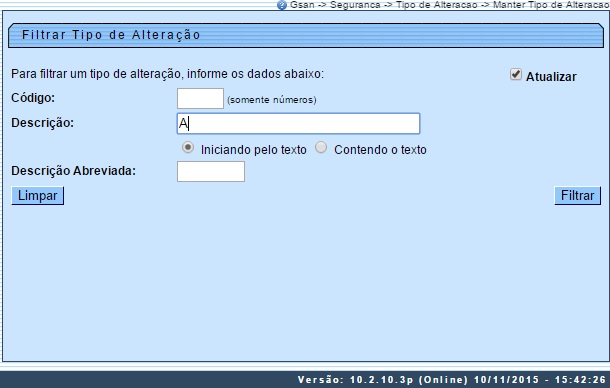
Task: Click the help question mark icon
Action: click(x=282, y=5)
